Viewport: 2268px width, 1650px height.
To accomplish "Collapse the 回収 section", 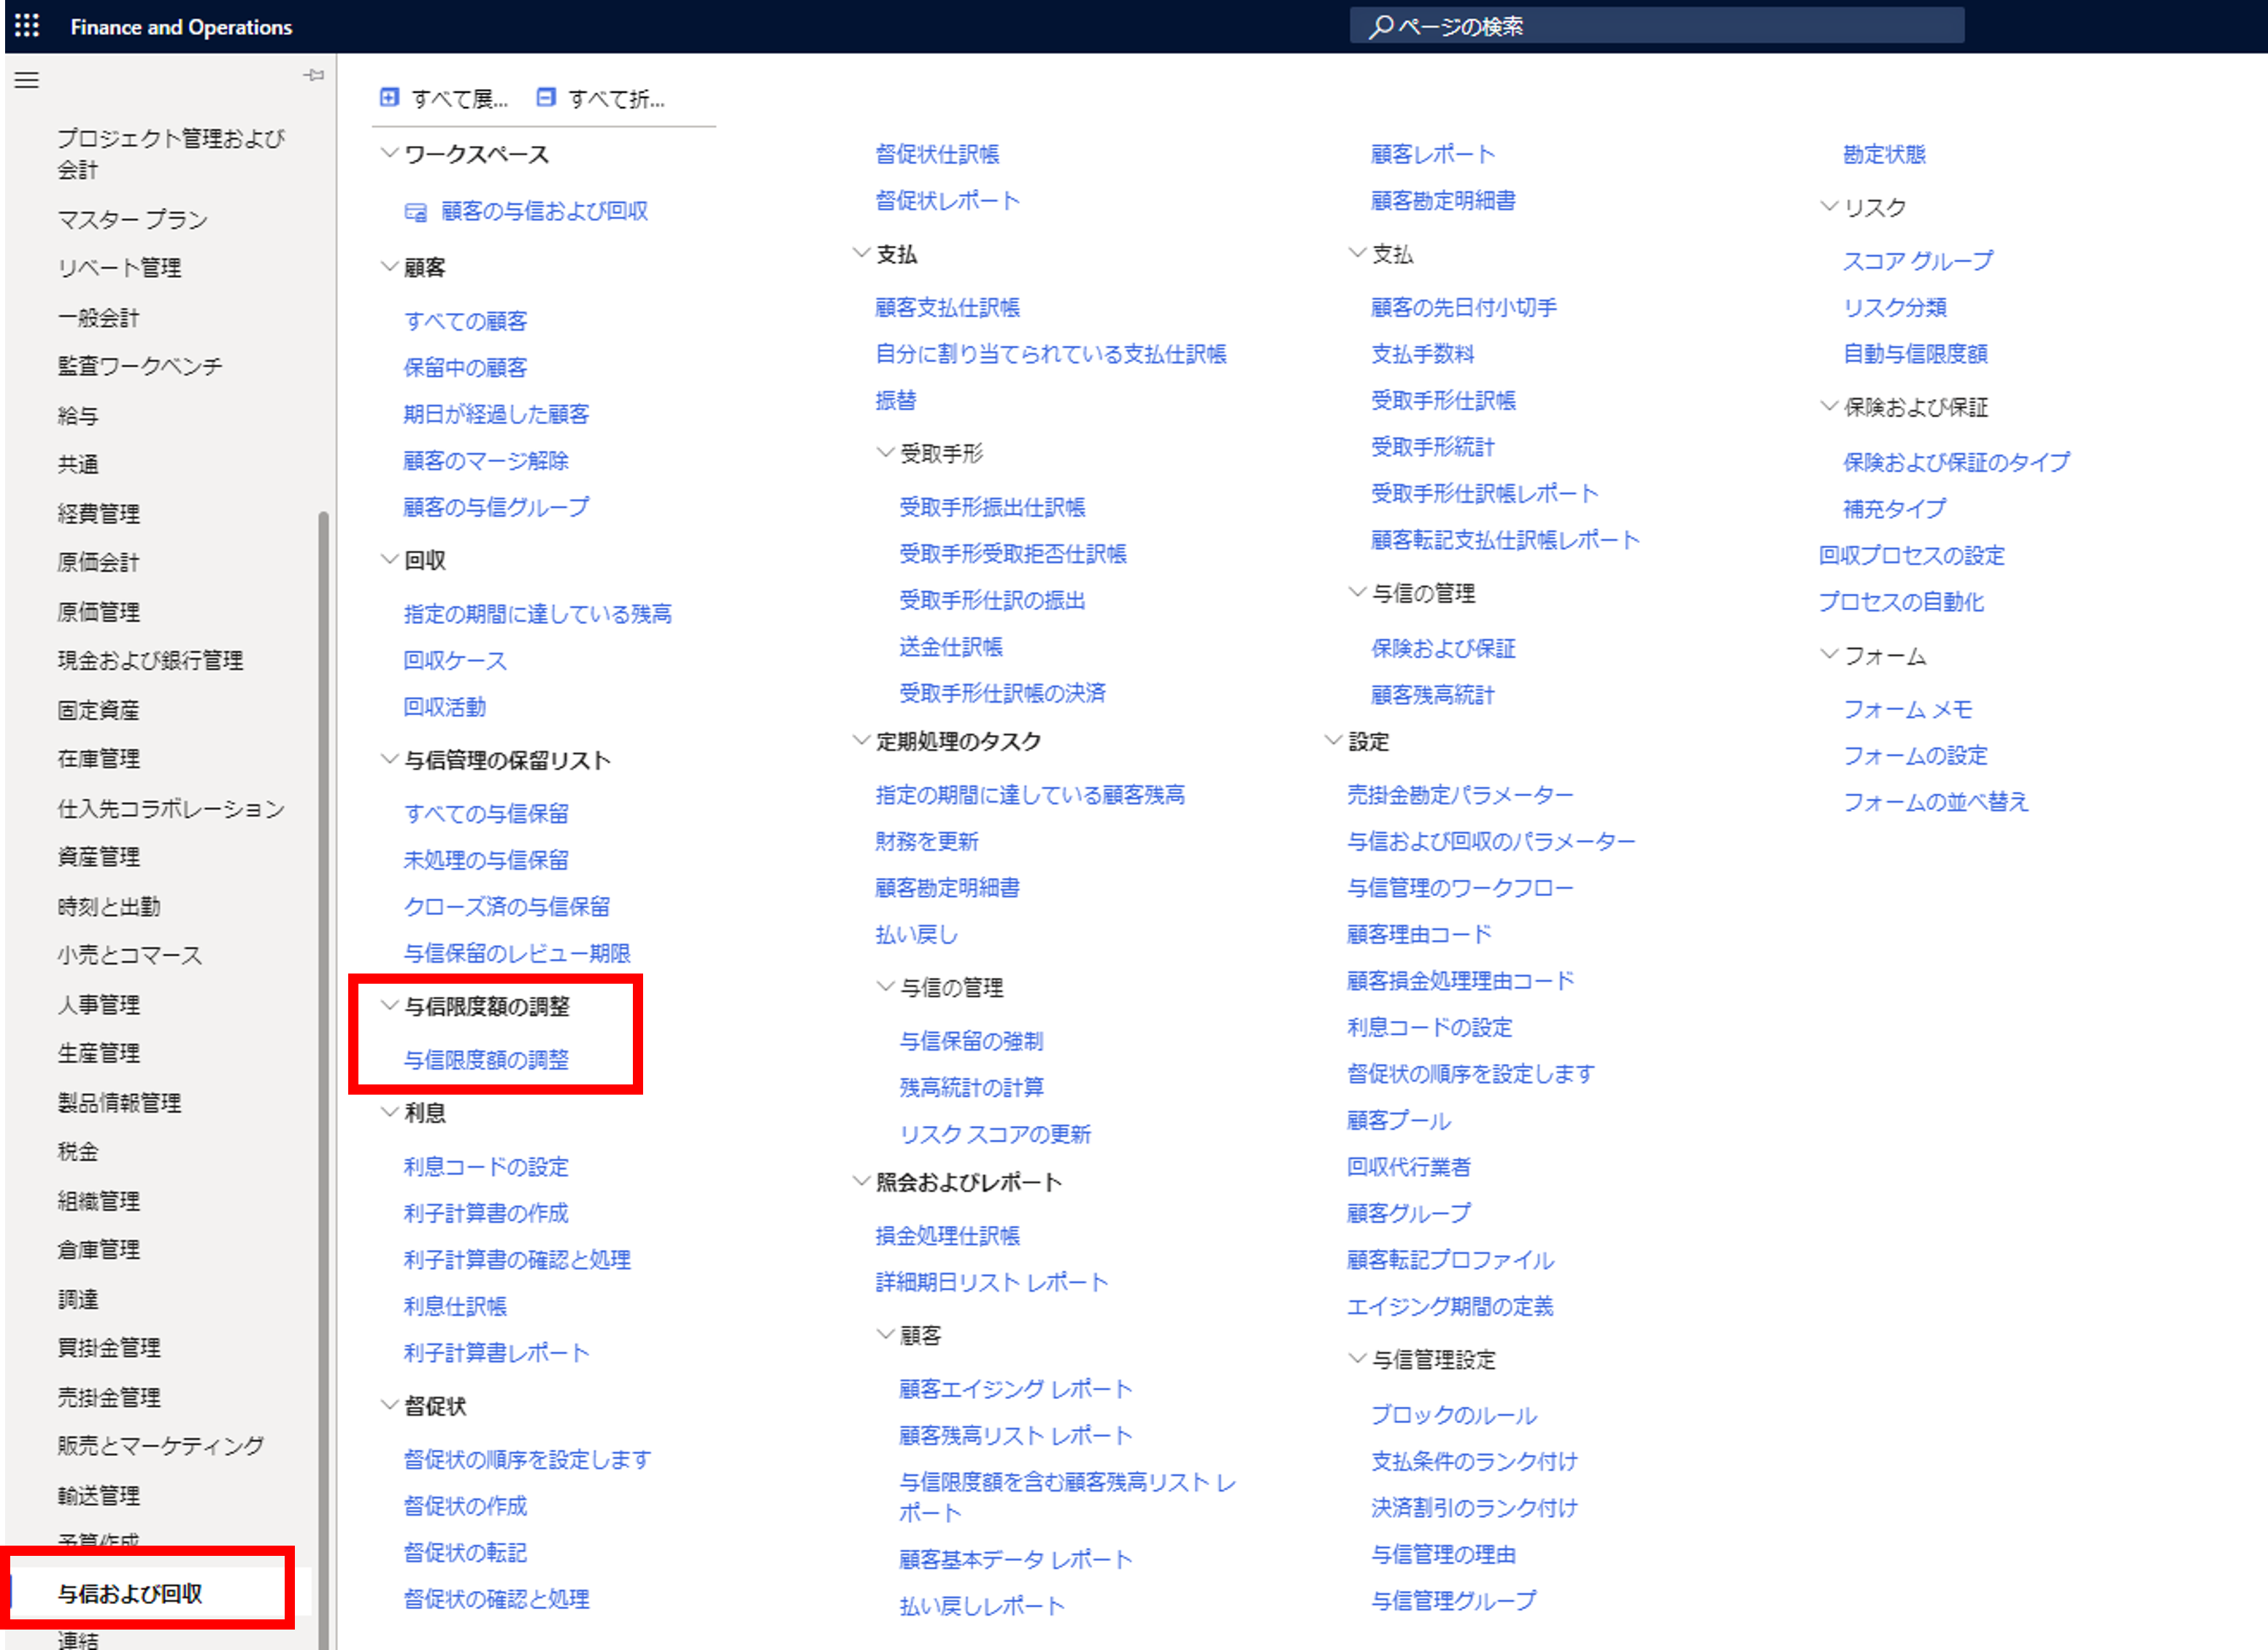I will coord(390,559).
